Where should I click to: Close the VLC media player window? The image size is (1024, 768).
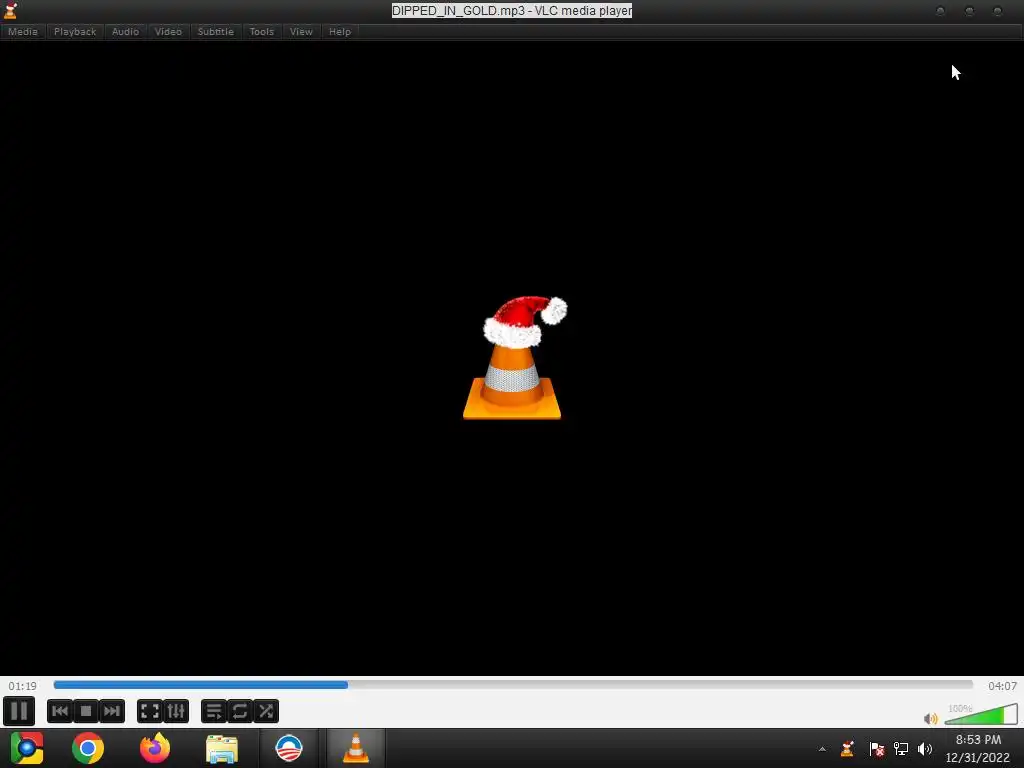pos(997,11)
